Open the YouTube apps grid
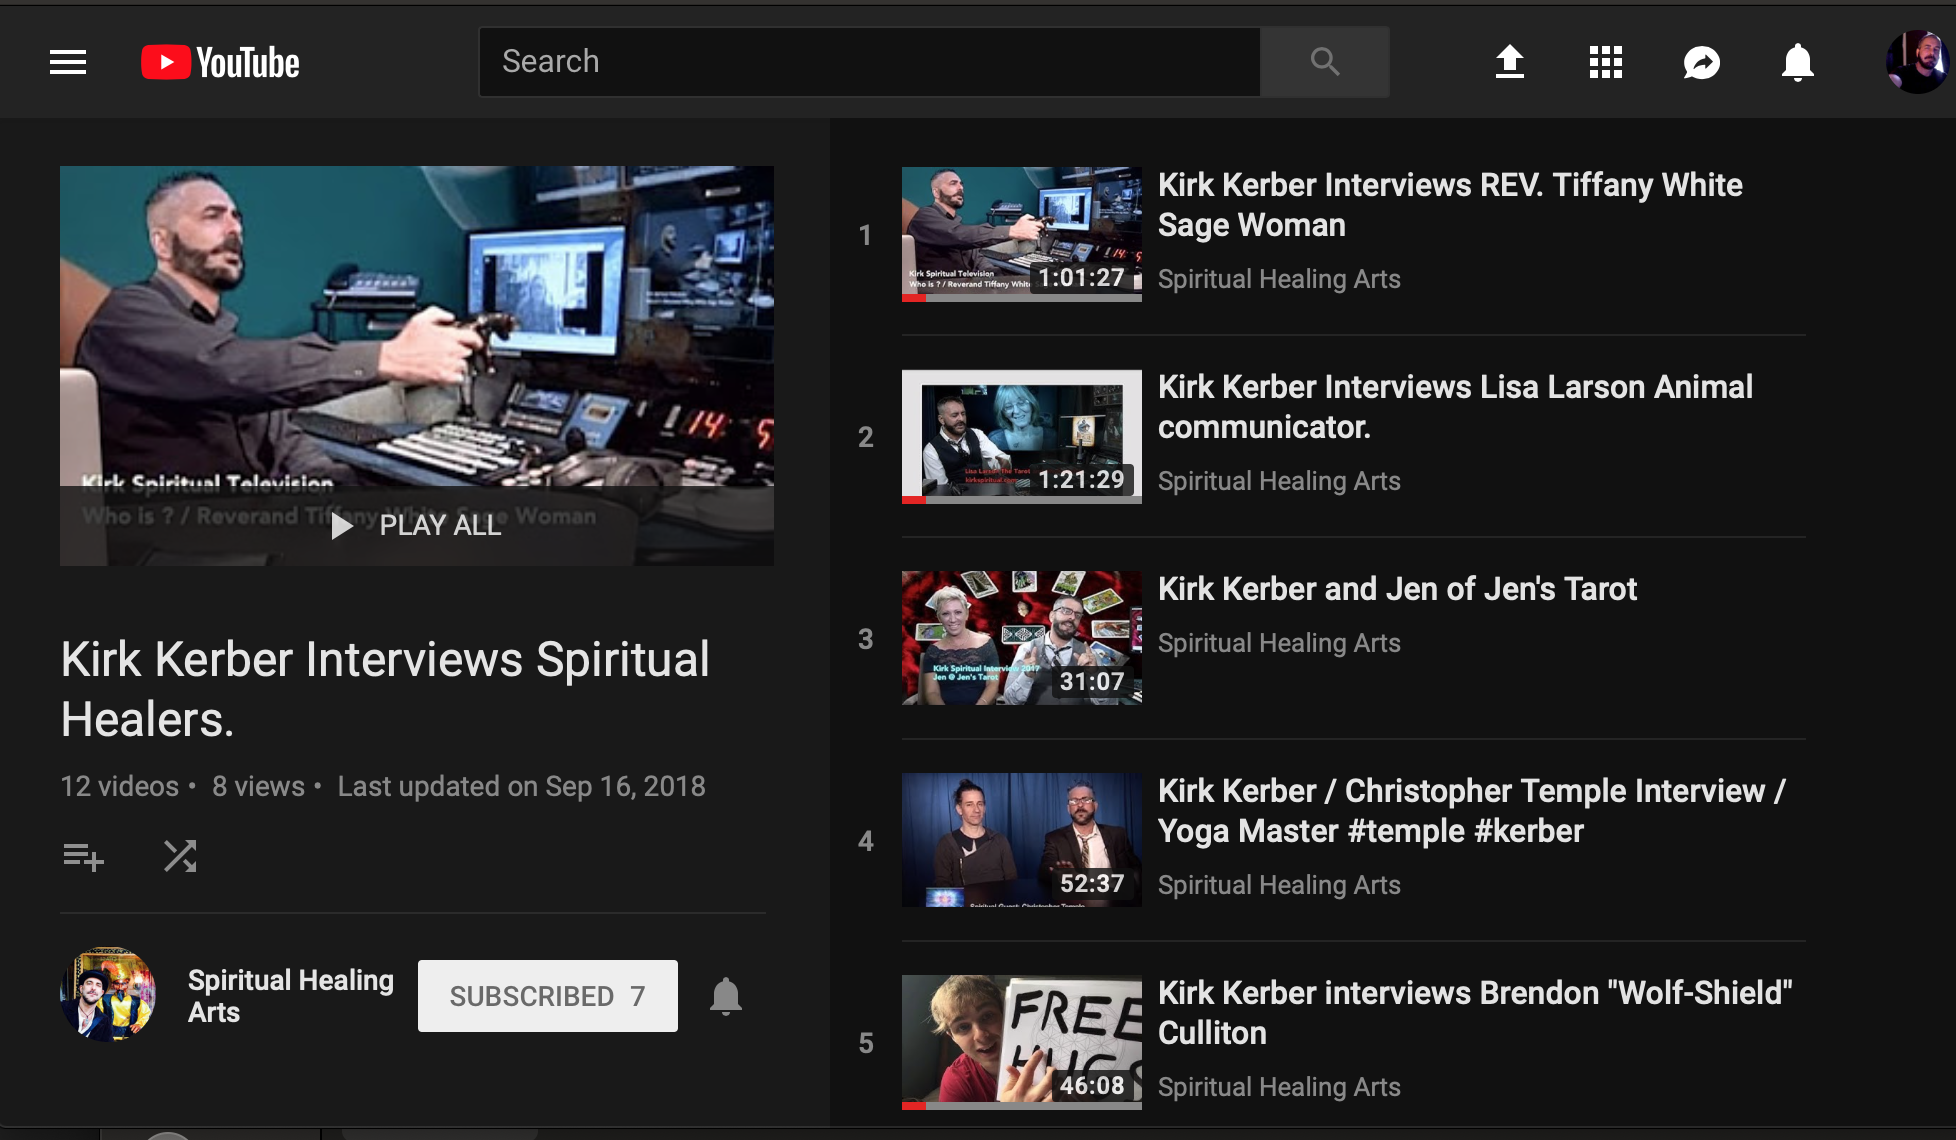Screen dimensions: 1956x1140 coord(1605,62)
